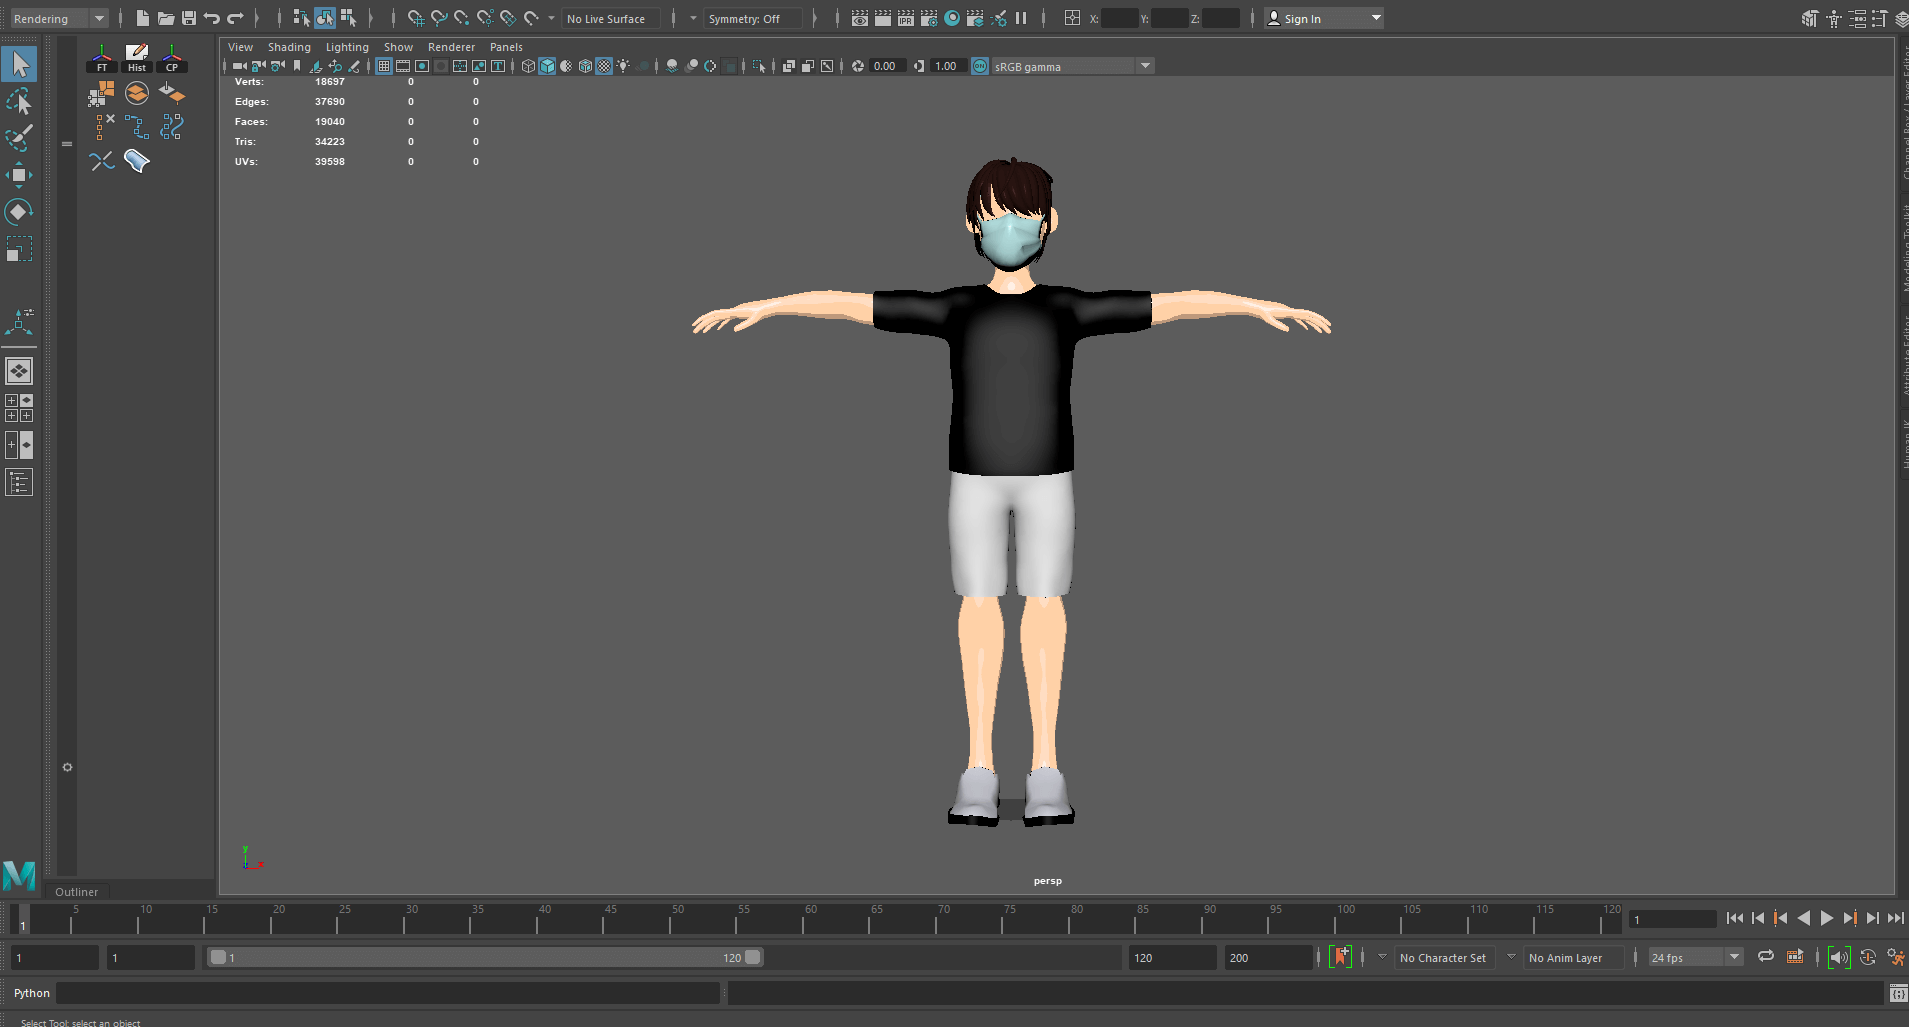Viewport: 1909px width, 1027px height.
Task: Toggle playback looping mode
Action: tap(1766, 957)
